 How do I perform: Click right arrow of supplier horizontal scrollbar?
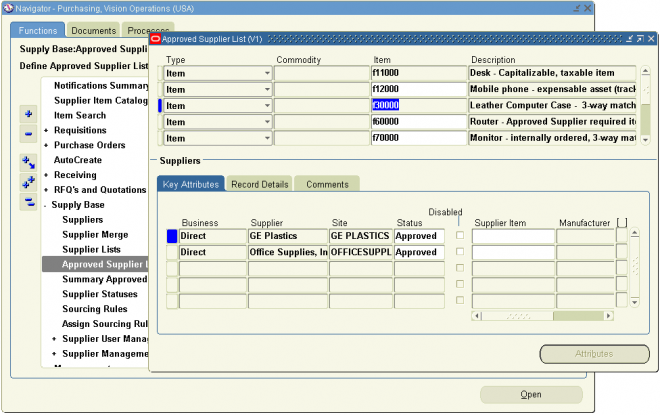(608, 316)
